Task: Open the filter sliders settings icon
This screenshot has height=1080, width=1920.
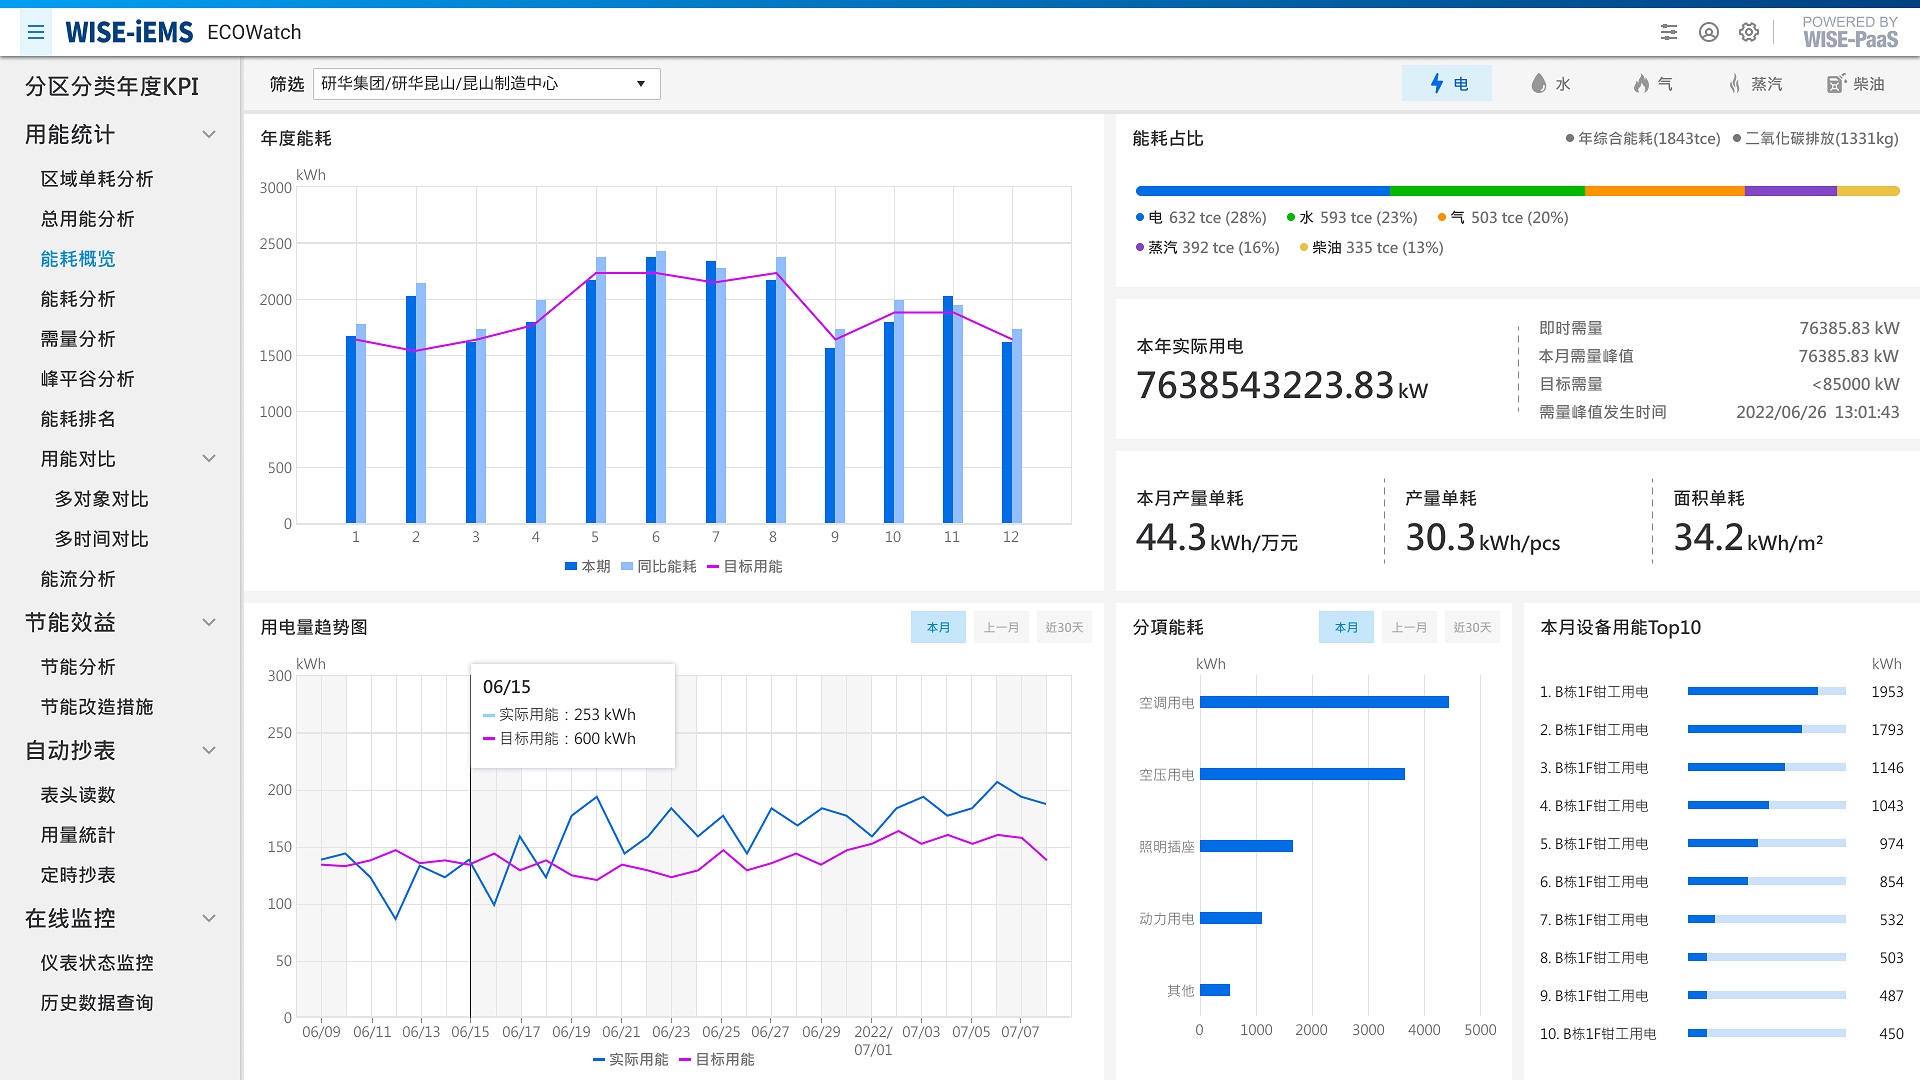Action: 1669,32
